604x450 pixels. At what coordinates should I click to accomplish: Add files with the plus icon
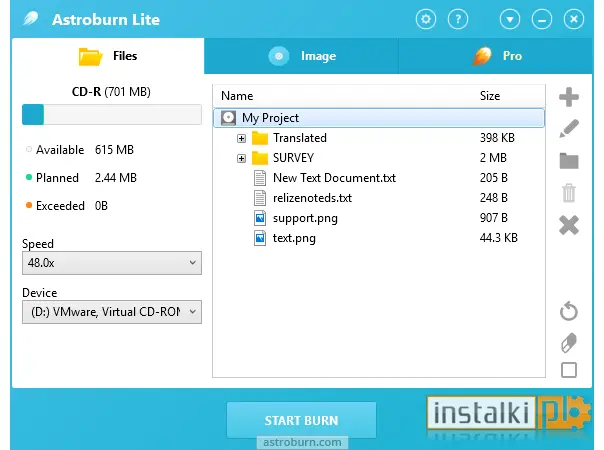(x=569, y=97)
